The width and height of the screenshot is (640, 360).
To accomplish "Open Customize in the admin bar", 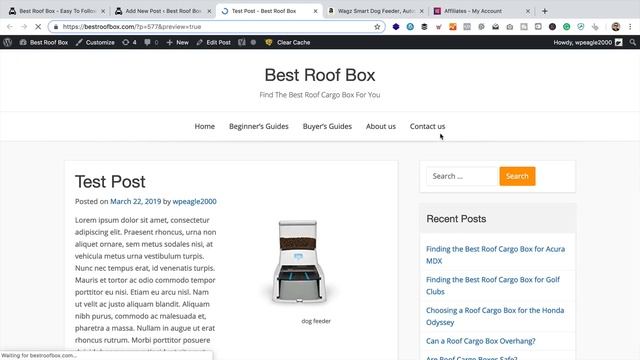I will (95, 42).
